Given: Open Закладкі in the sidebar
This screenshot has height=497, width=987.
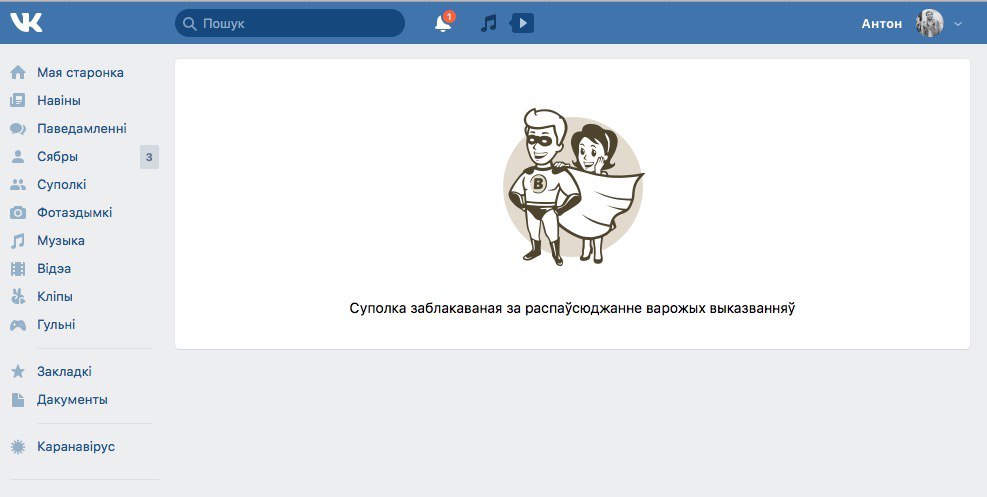Looking at the screenshot, I should (x=64, y=371).
